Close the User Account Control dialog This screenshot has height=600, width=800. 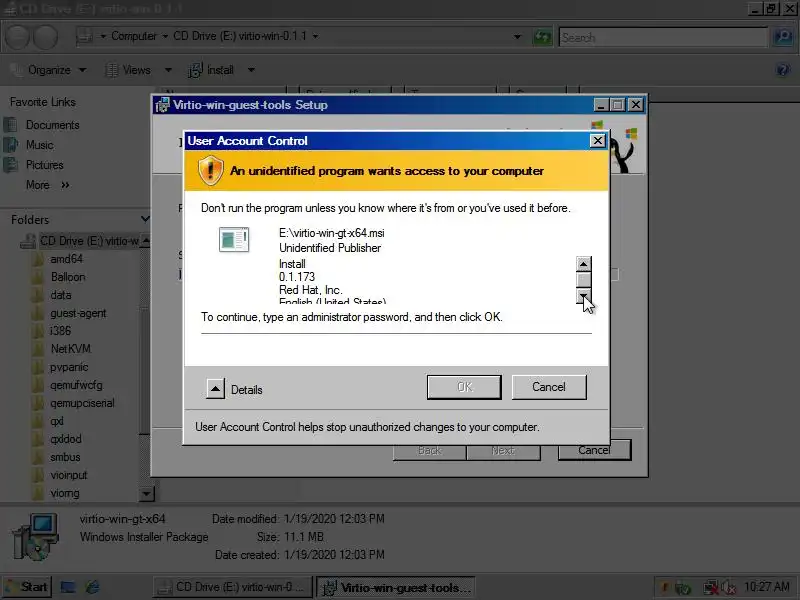pyautogui.click(x=597, y=140)
